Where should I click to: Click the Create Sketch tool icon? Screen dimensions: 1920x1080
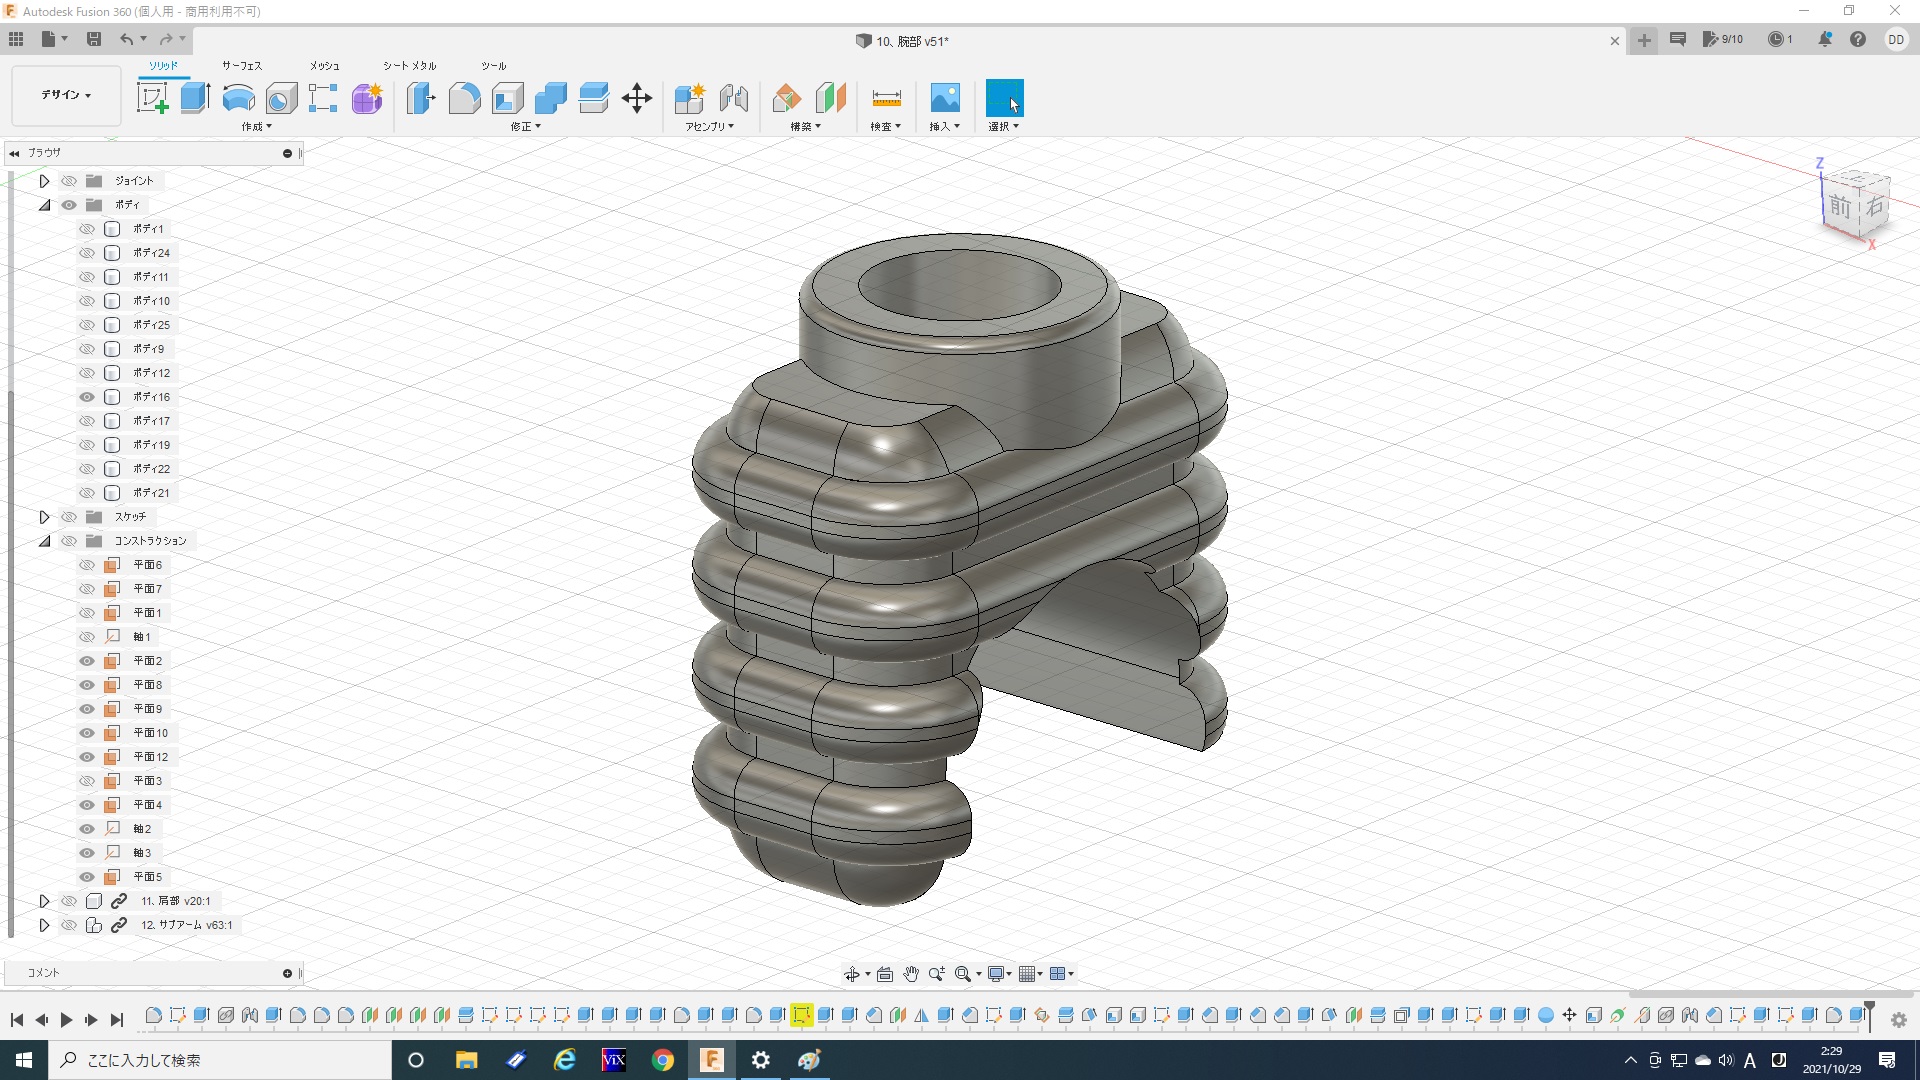point(152,98)
